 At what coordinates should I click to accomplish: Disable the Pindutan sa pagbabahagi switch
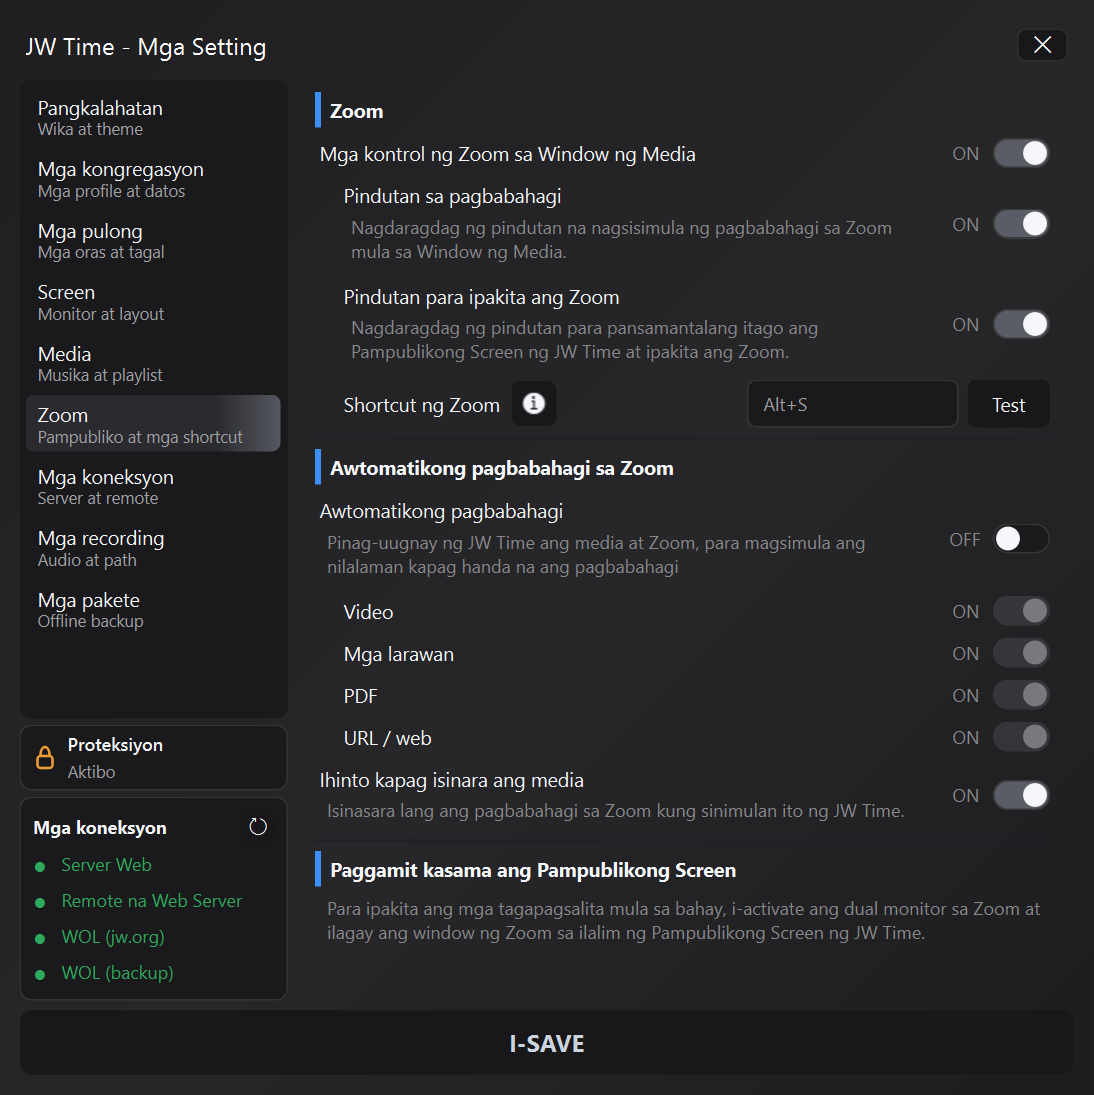pos(1021,225)
